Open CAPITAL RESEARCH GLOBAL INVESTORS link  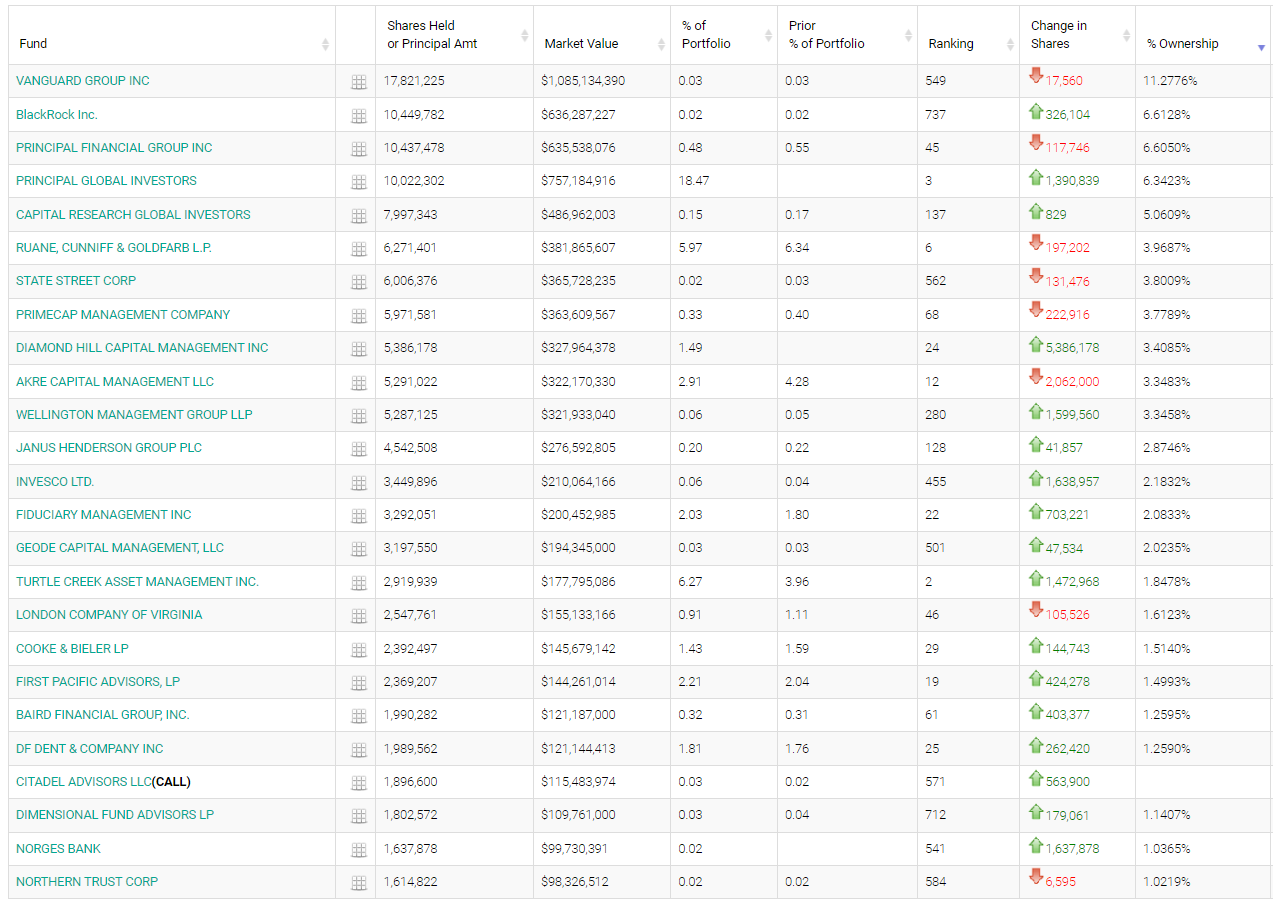133,215
